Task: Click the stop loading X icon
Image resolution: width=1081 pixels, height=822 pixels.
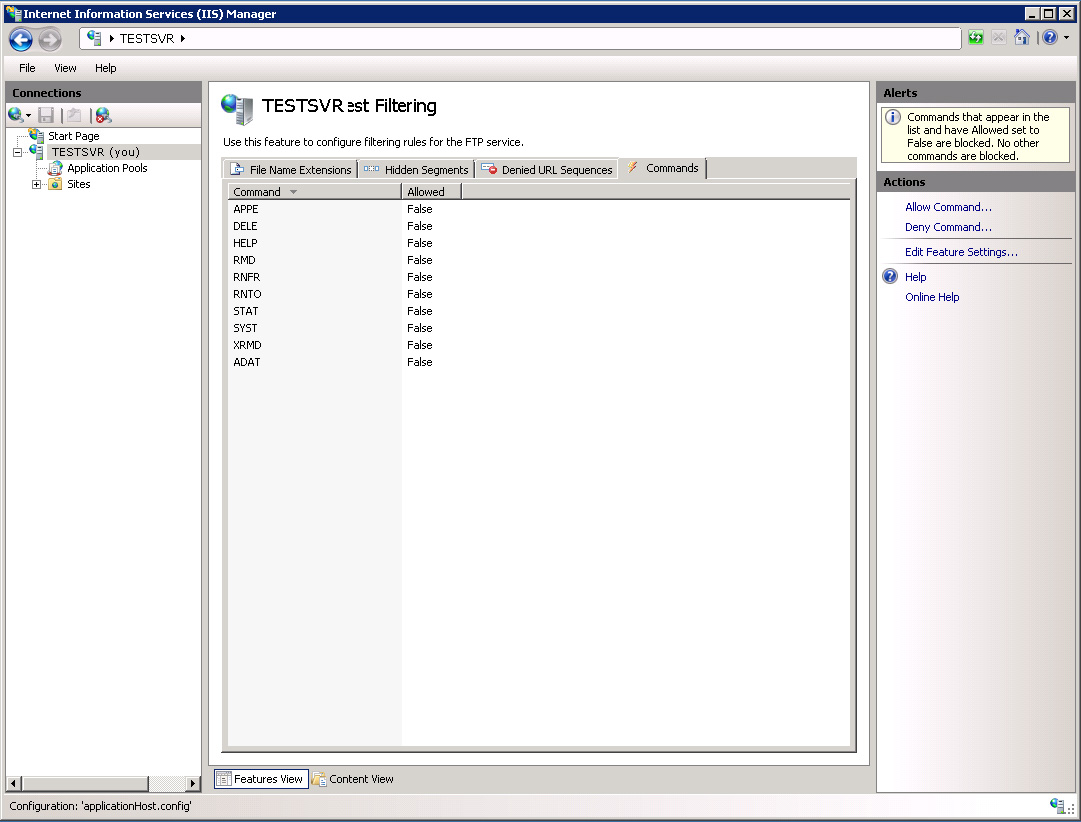Action: point(999,37)
